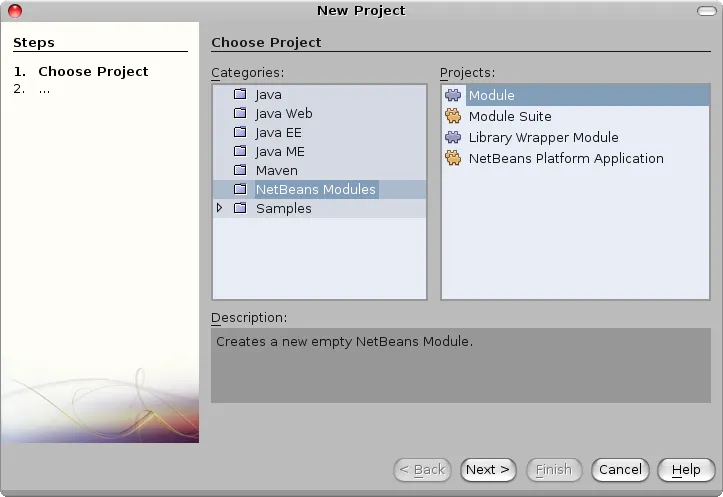This screenshot has height=497, width=723.
Task: Click the Next > button
Action: click(488, 469)
